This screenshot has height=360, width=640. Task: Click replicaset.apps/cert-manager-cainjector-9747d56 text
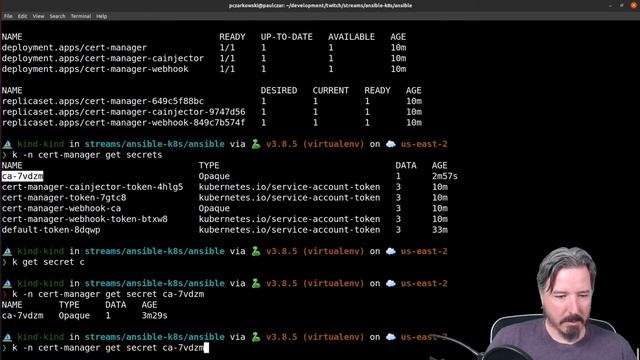click(x=123, y=112)
